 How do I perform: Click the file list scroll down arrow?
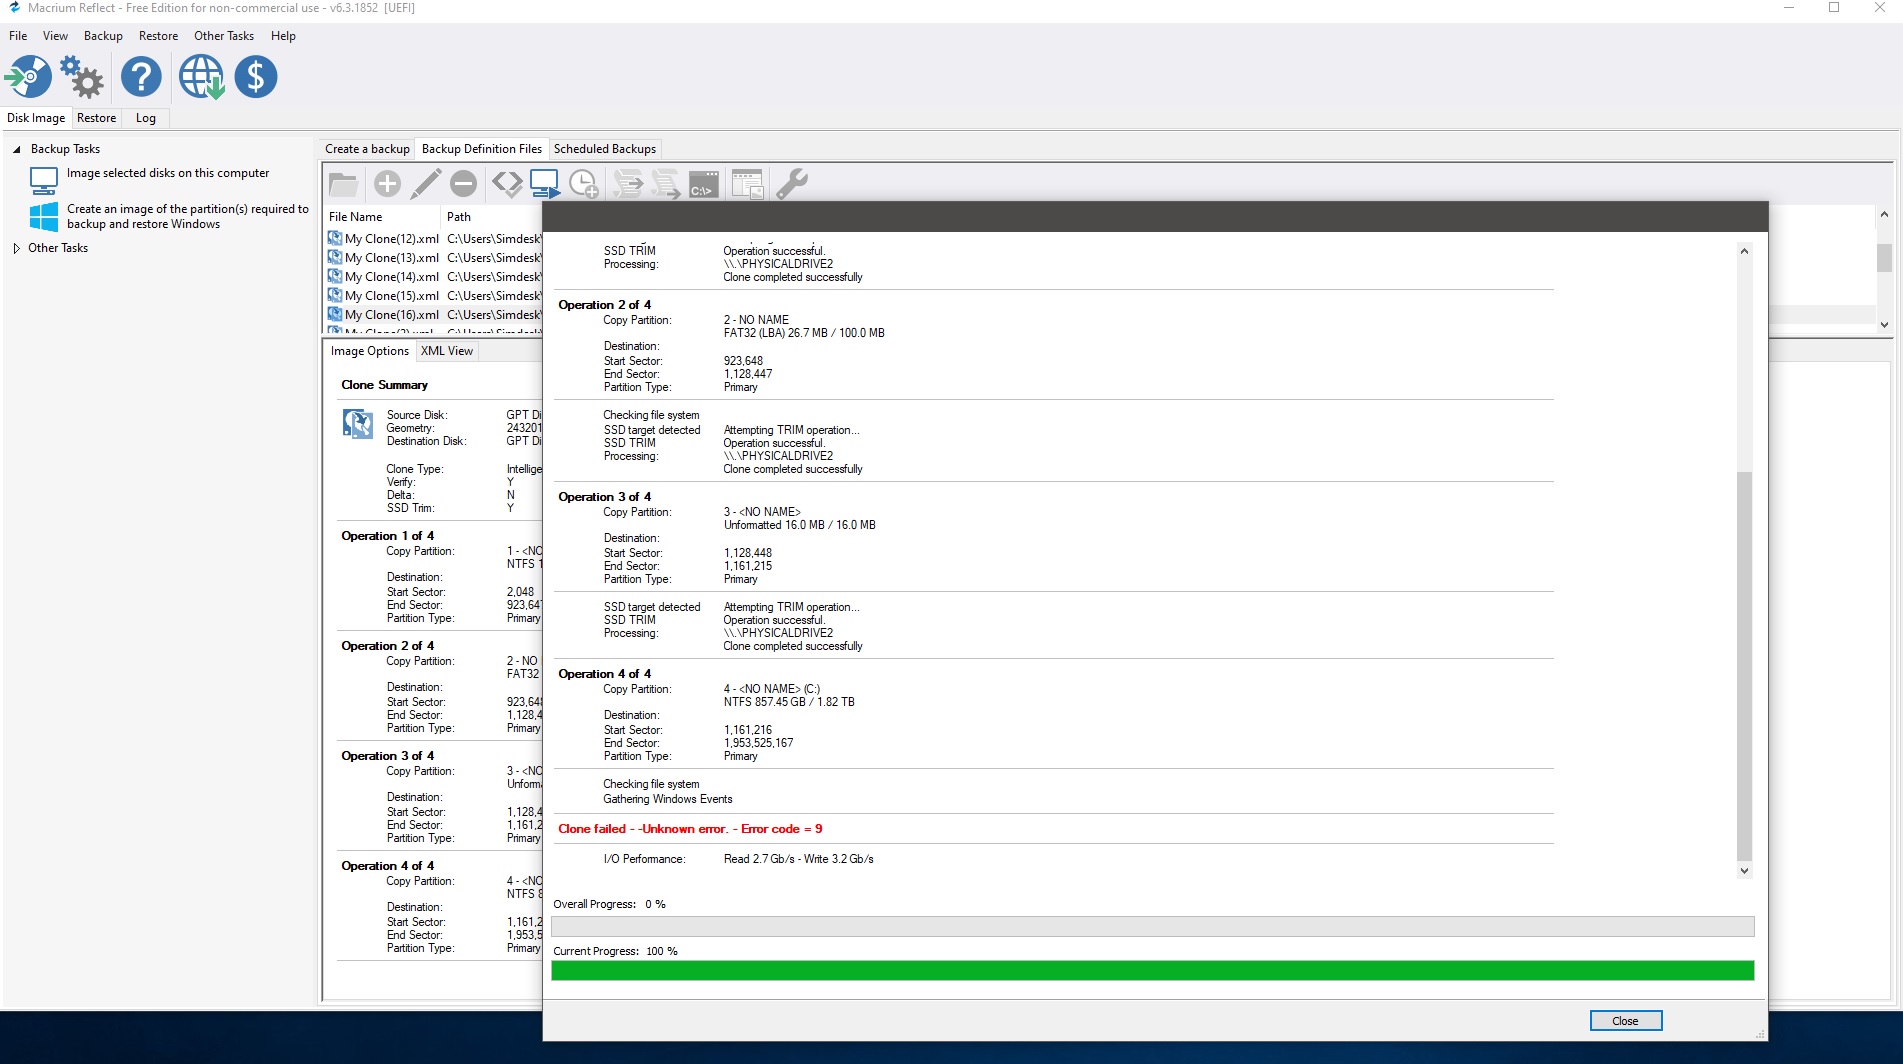(x=1884, y=325)
